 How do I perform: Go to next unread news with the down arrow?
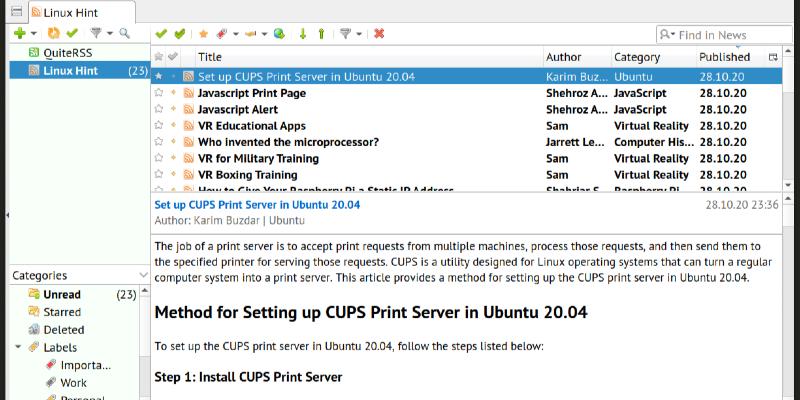click(303, 34)
